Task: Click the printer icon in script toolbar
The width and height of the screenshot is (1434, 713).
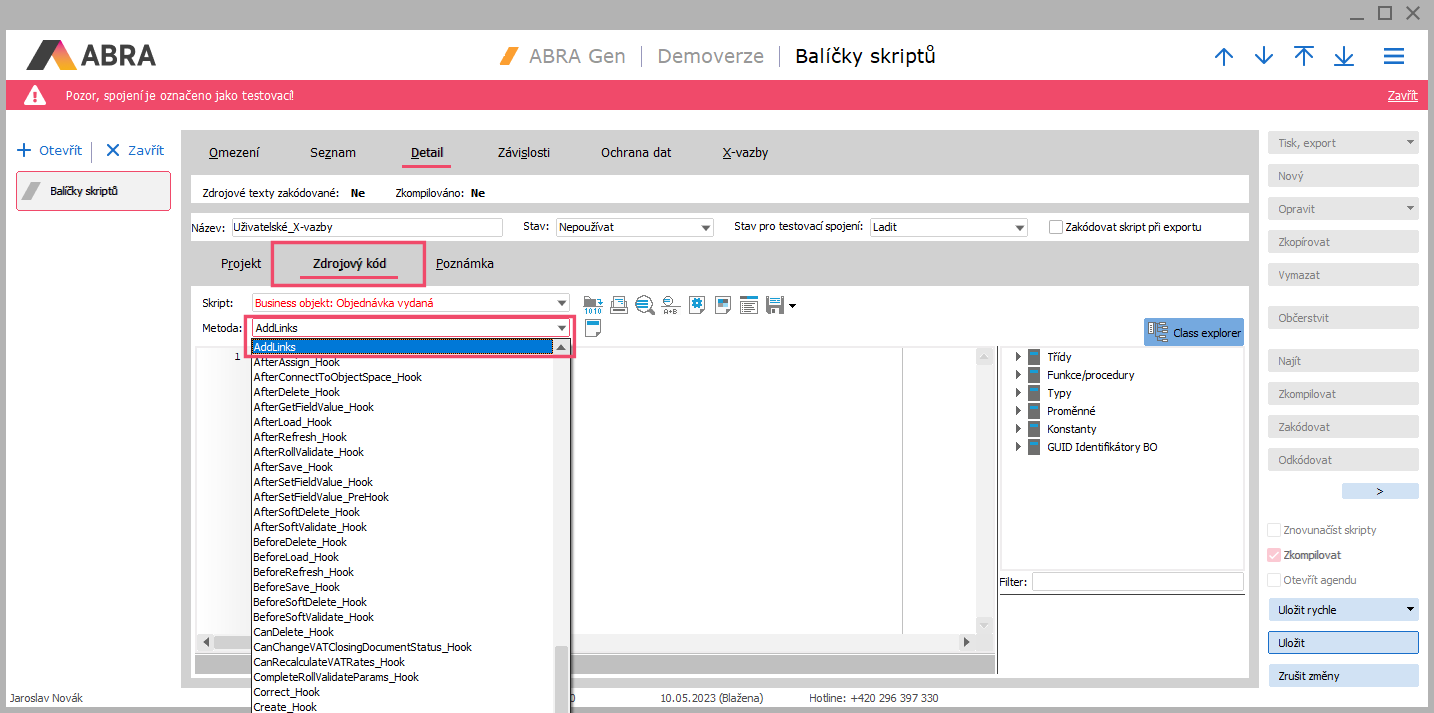Action: [619, 304]
